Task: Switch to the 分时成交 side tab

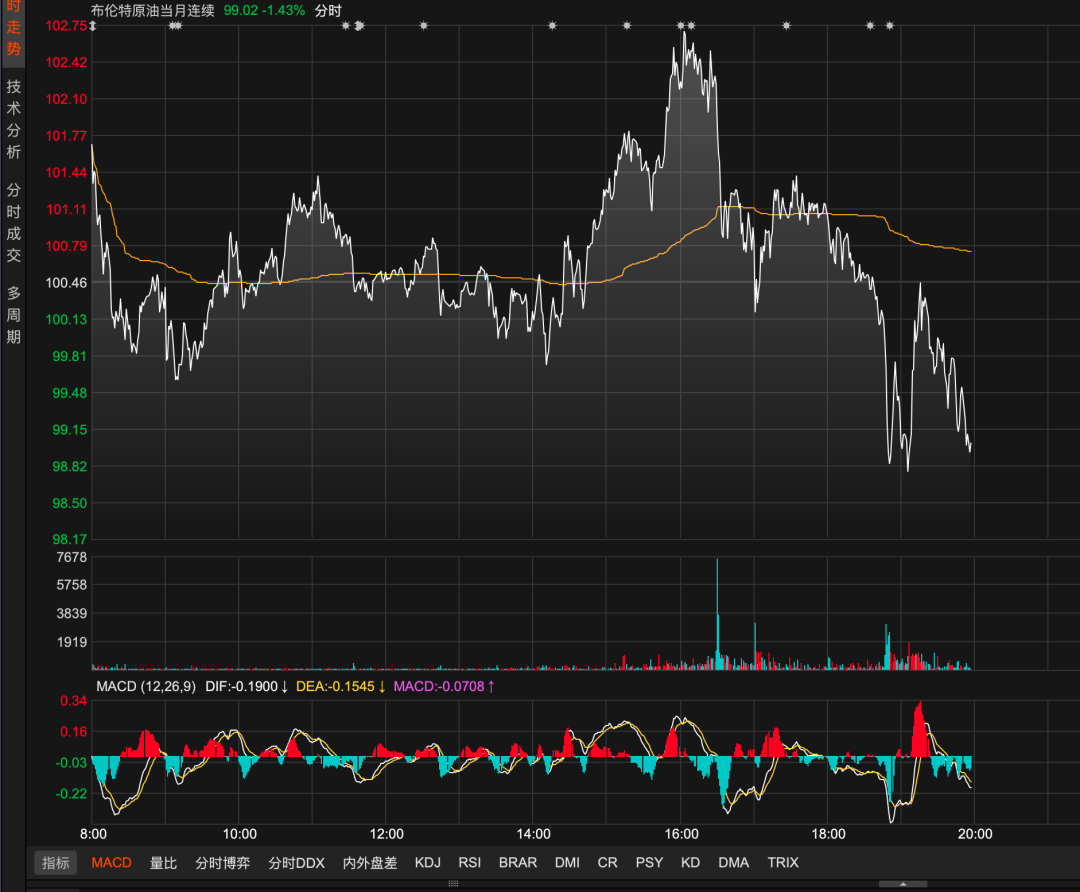Action: 13,221
